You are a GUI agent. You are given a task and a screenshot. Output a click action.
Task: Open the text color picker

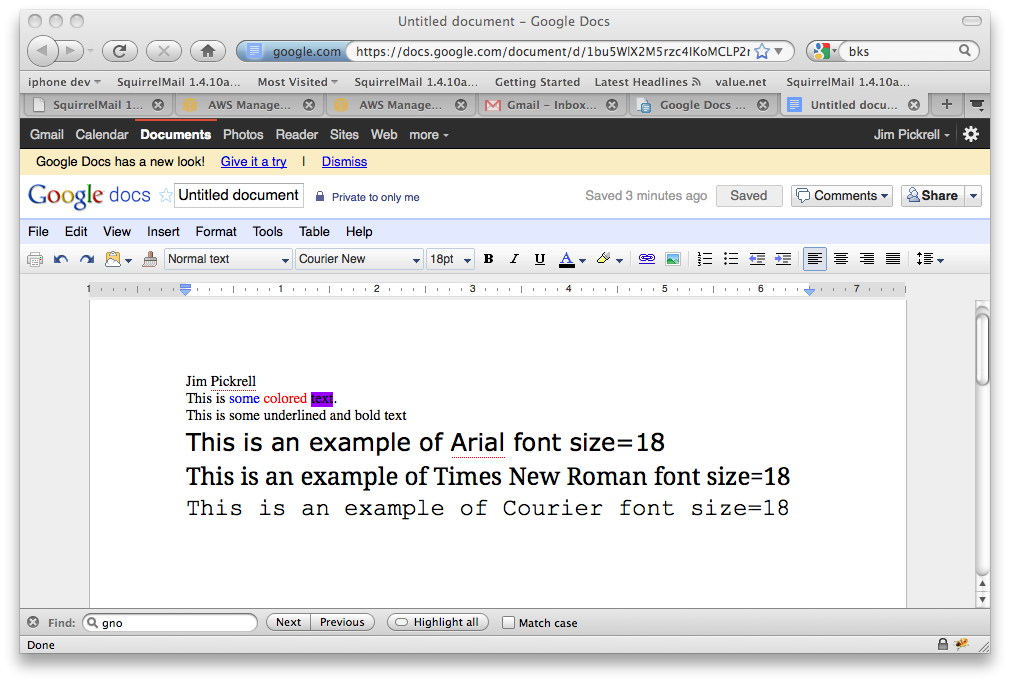tap(572, 259)
